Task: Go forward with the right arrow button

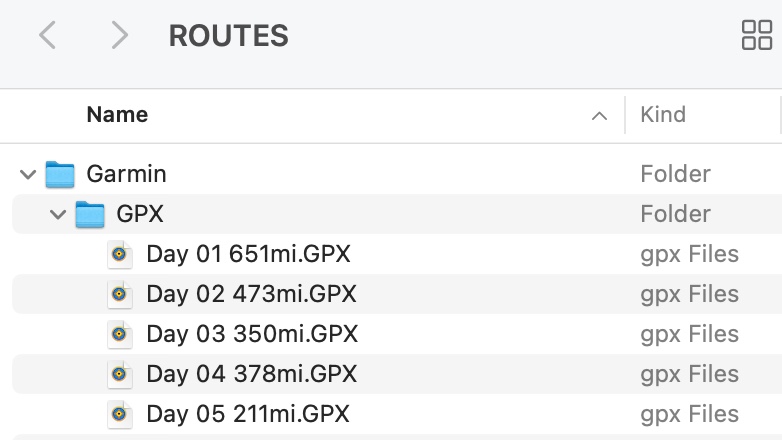Action: click(x=120, y=35)
